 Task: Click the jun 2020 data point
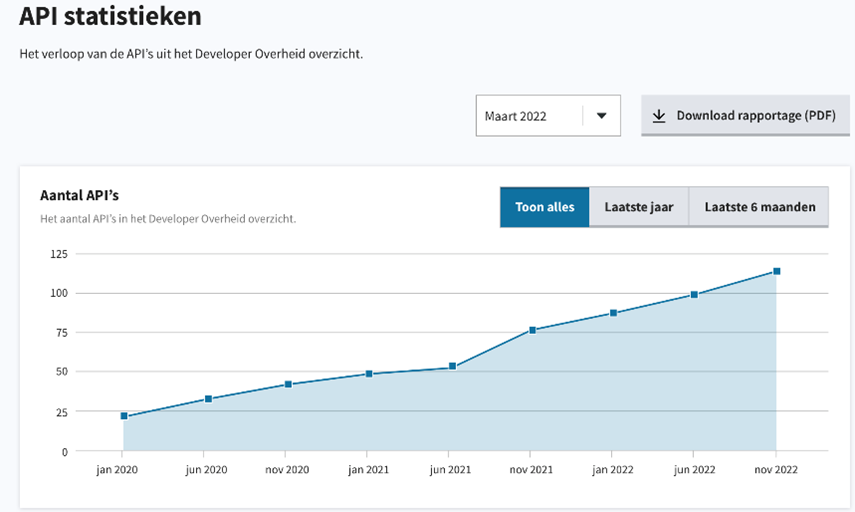(x=208, y=399)
